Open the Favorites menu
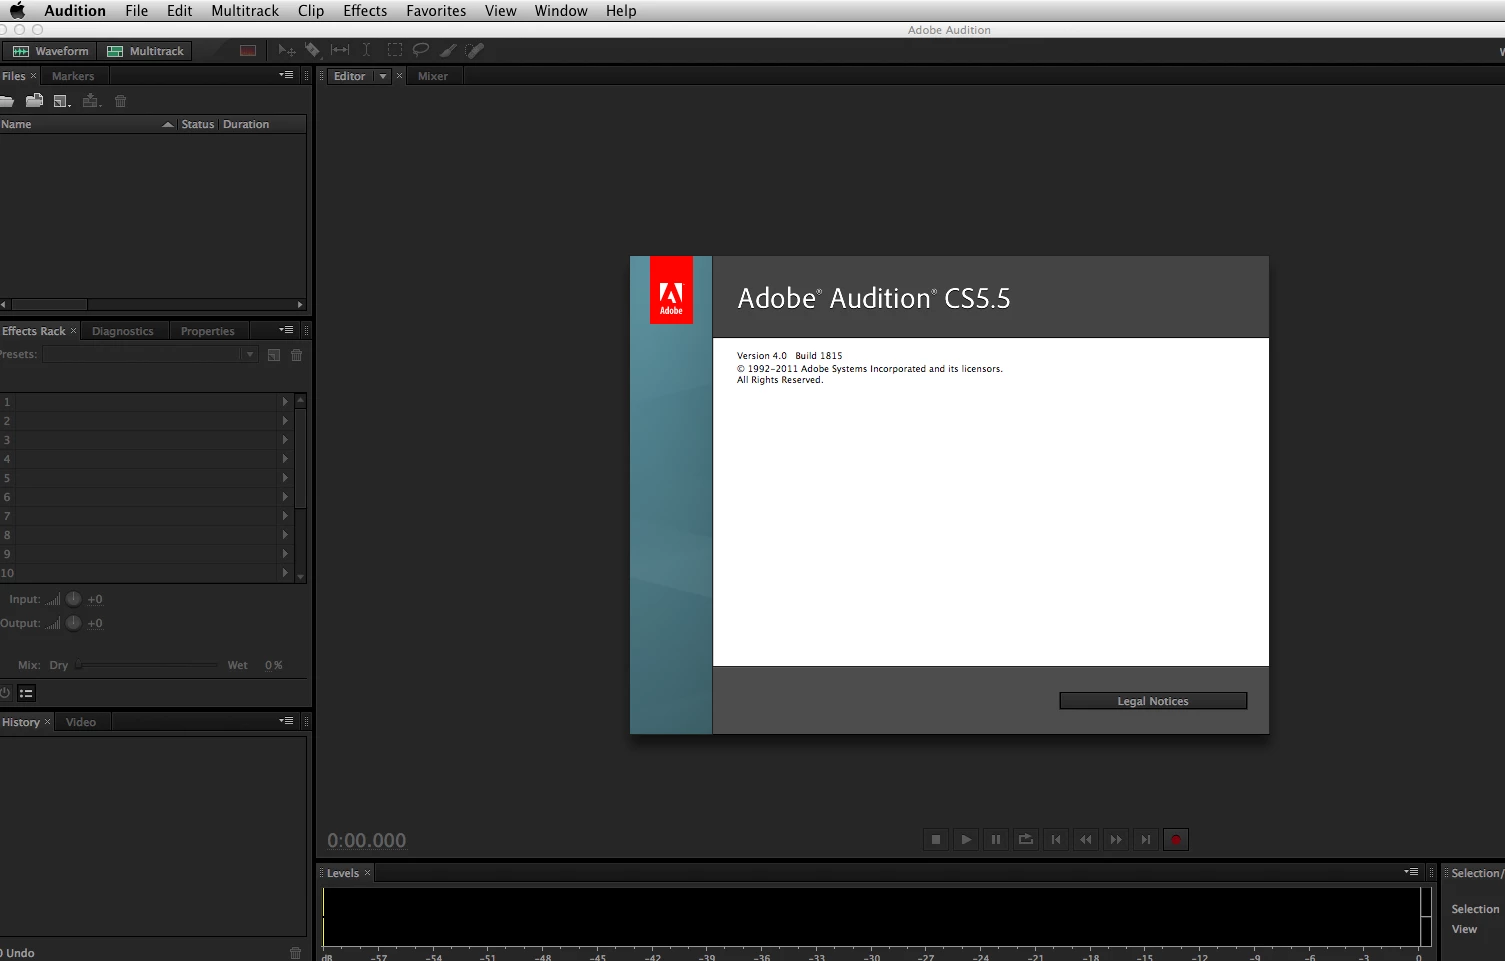1505x961 pixels. 436,11
